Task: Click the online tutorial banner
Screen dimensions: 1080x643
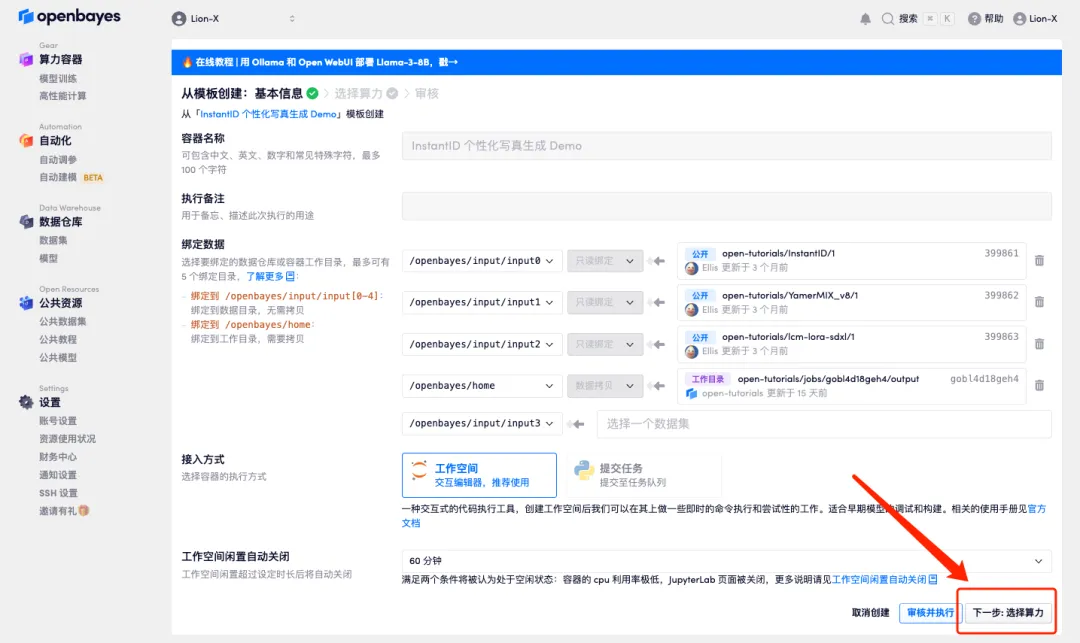Action: click(x=616, y=62)
